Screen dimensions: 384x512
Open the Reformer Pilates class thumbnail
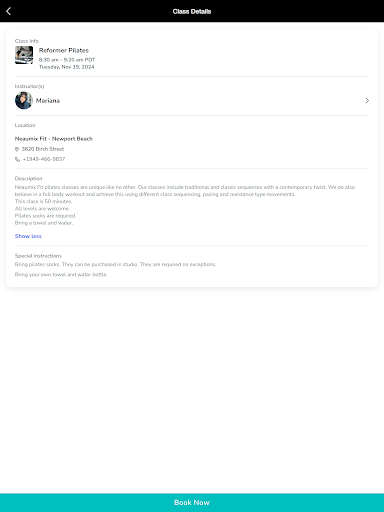pyautogui.click(x=24, y=55)
